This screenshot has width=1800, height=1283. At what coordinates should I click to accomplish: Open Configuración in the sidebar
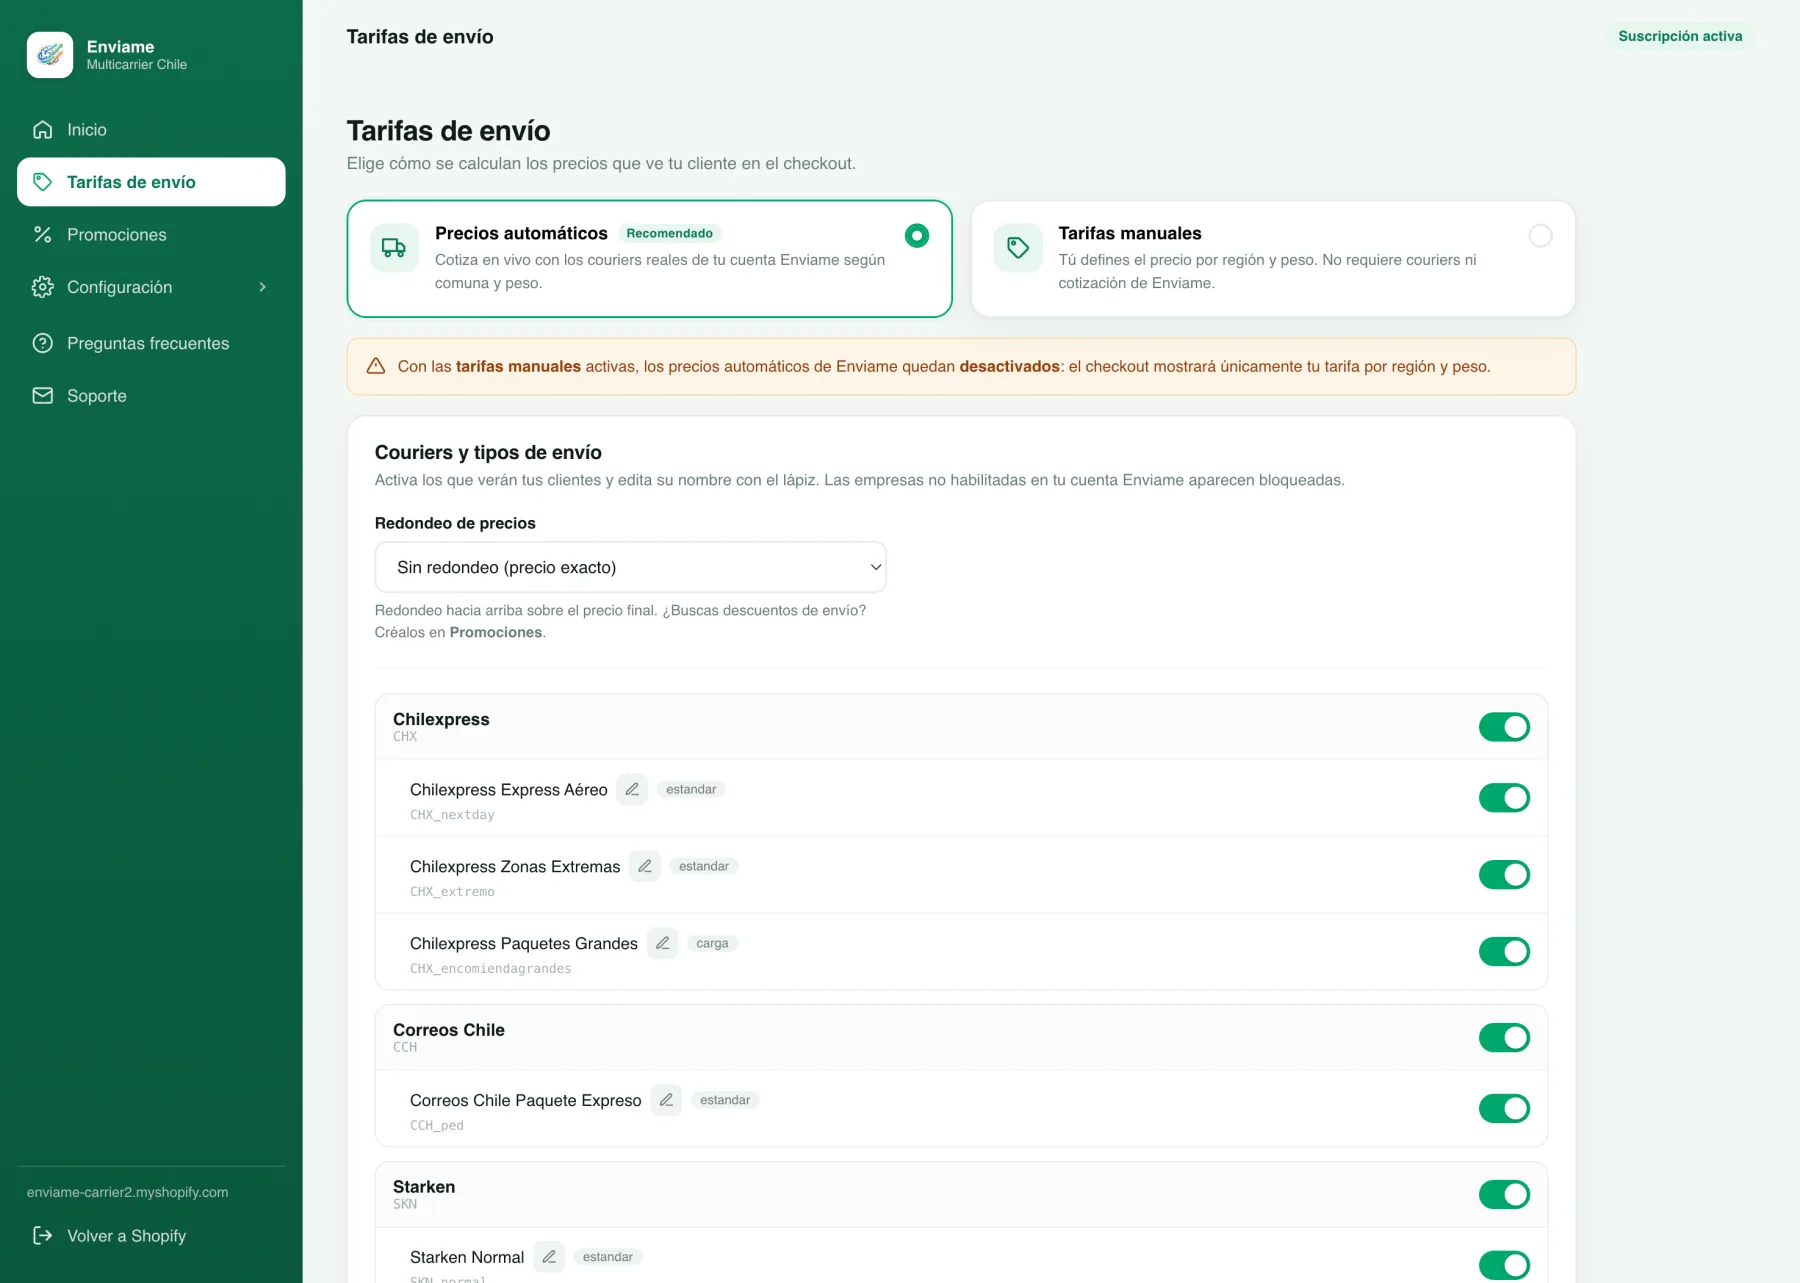click(151, 287)
